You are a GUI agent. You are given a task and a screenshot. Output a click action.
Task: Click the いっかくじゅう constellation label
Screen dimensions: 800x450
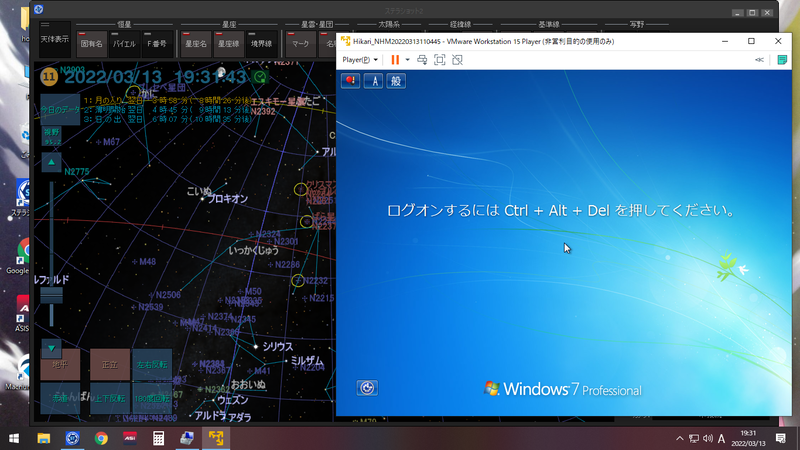click(254, 251)
